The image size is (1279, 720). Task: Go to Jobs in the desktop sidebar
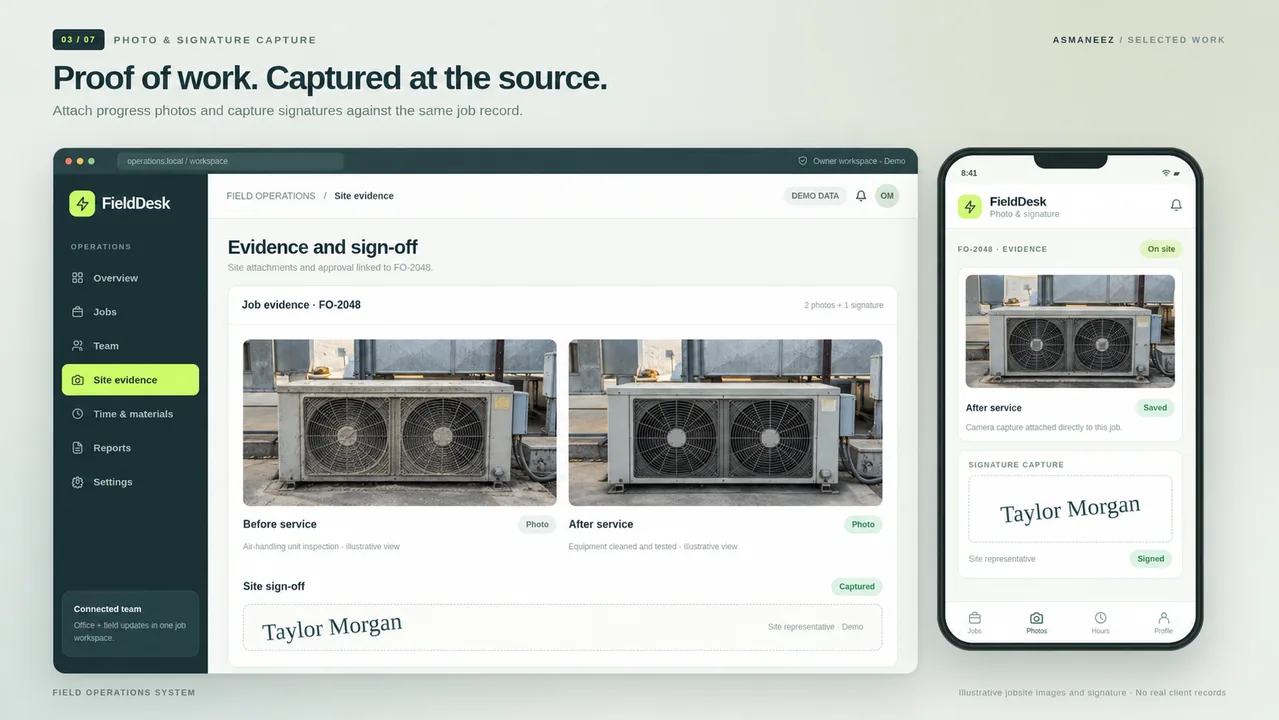130,312
